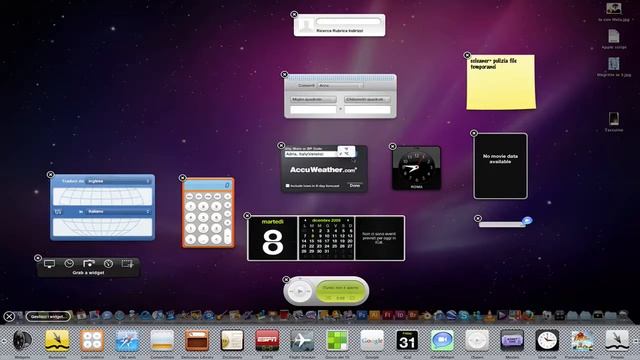Add the brown Delicious Library widget from the bar
The height and width of the screenshot is (360, 640).
[197, 340]
